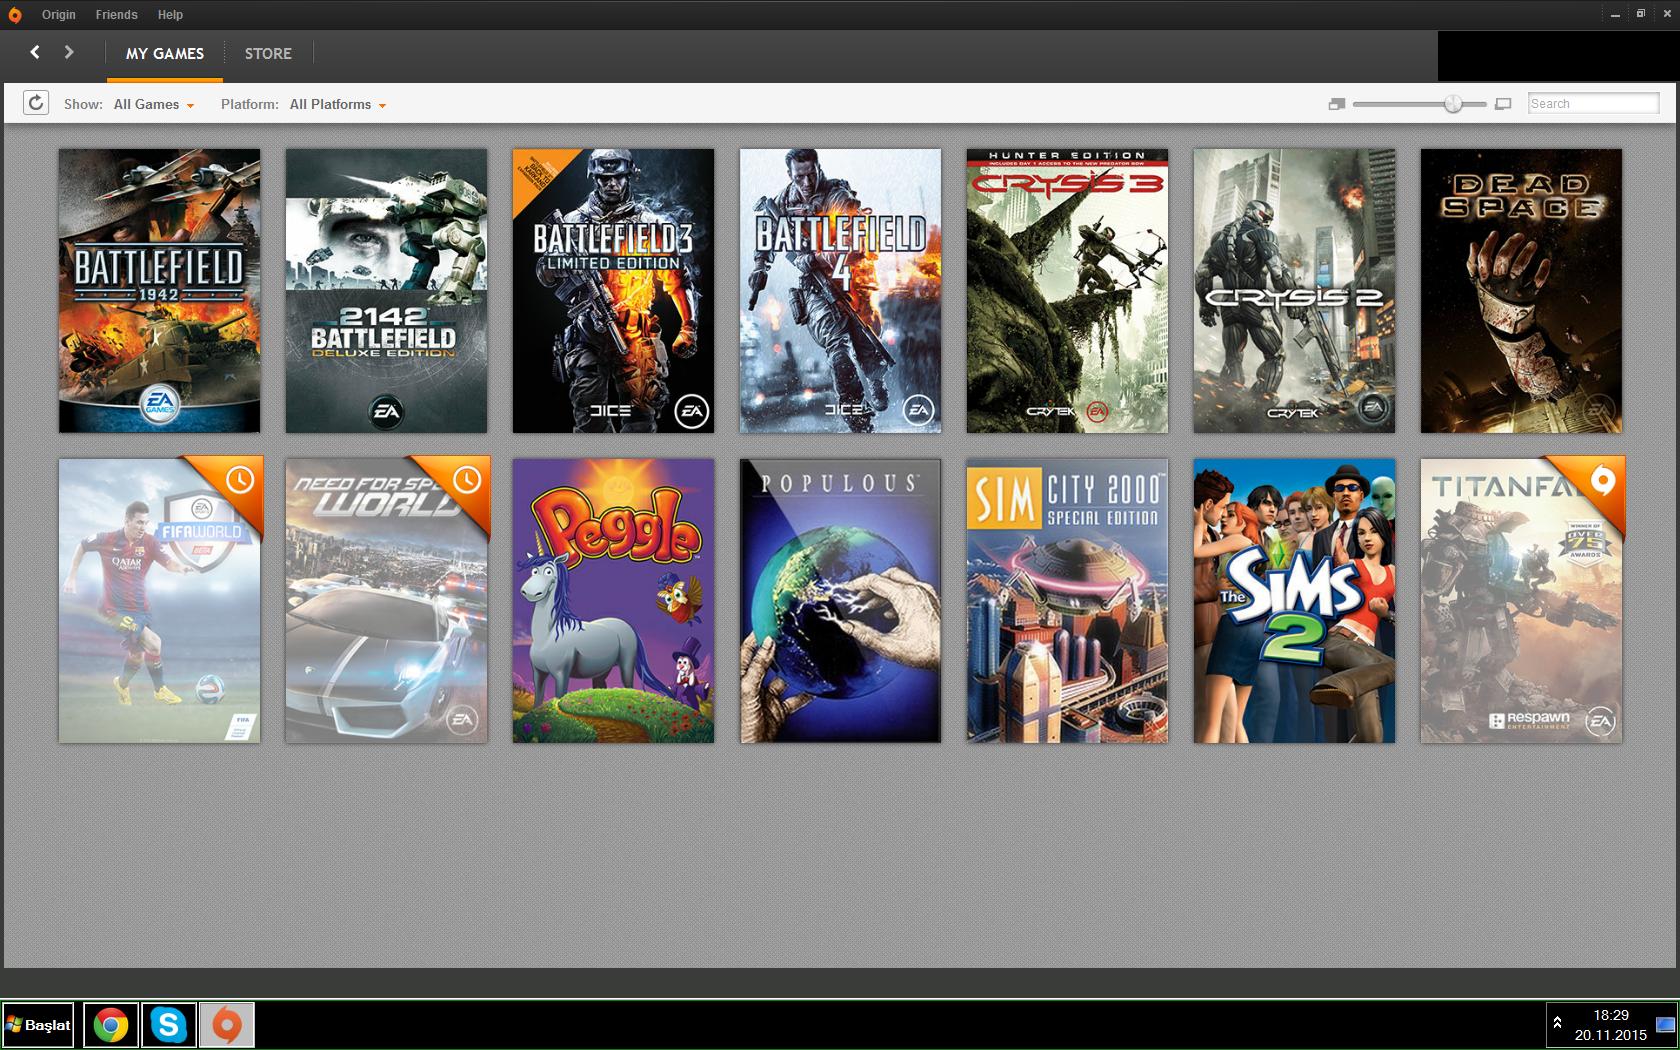Select the Populous game tile
This screenshot has height=1050, width=1680.
click(x=840, y=601)
